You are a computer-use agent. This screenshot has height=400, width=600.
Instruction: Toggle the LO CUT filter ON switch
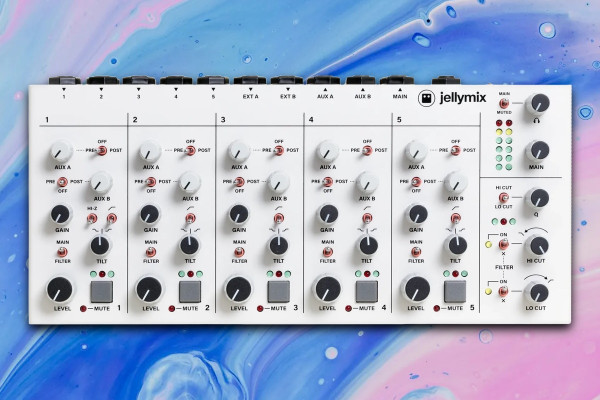click(504, 292)
